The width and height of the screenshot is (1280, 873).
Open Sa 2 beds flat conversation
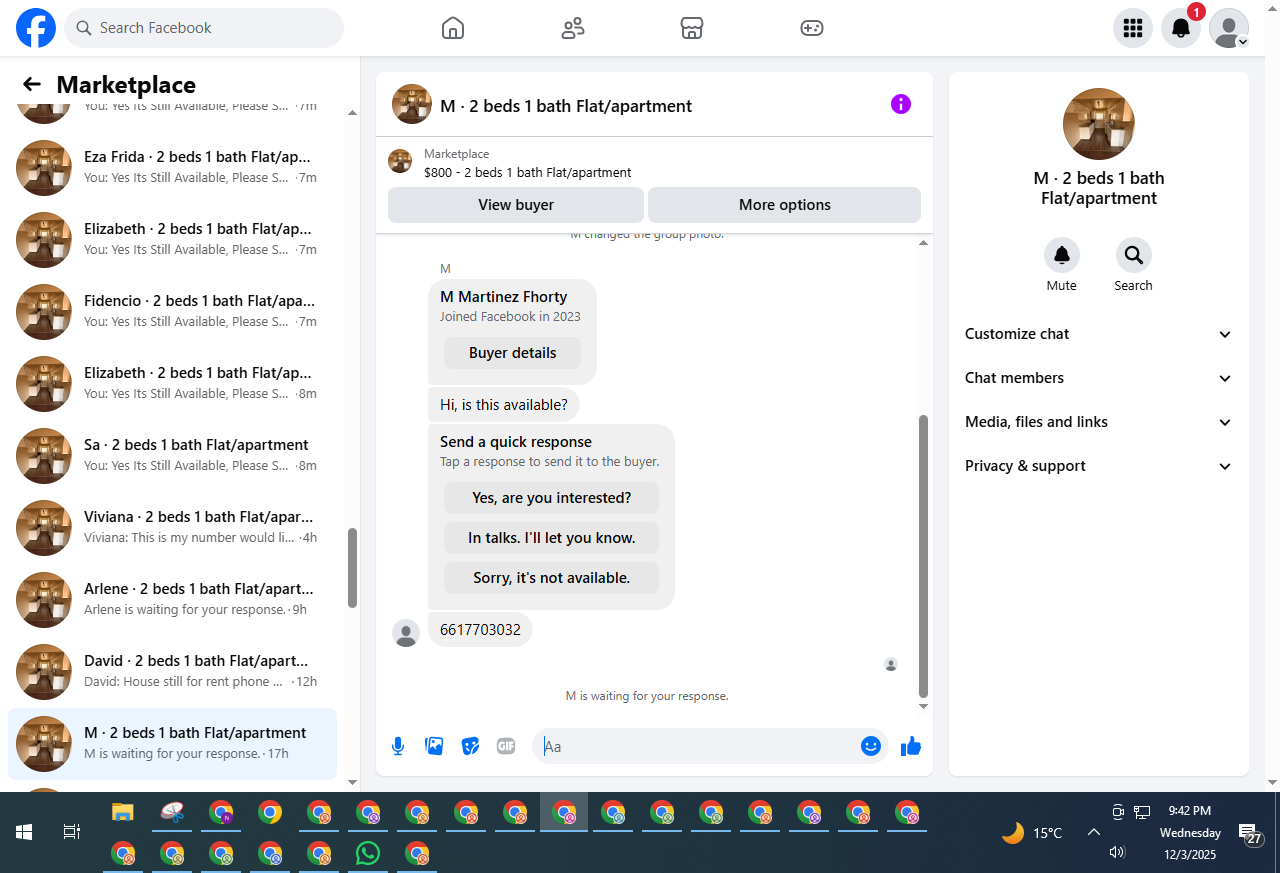pos(172,456)
